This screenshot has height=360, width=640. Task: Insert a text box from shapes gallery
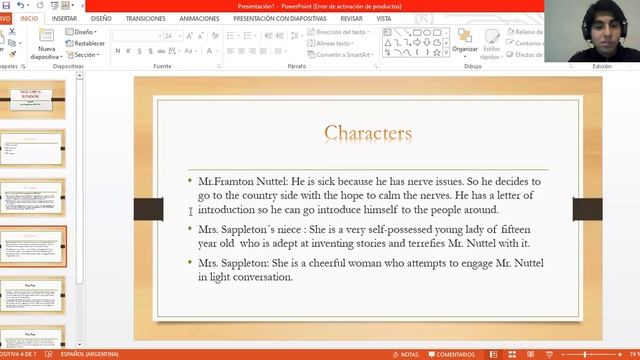(388, 32)
